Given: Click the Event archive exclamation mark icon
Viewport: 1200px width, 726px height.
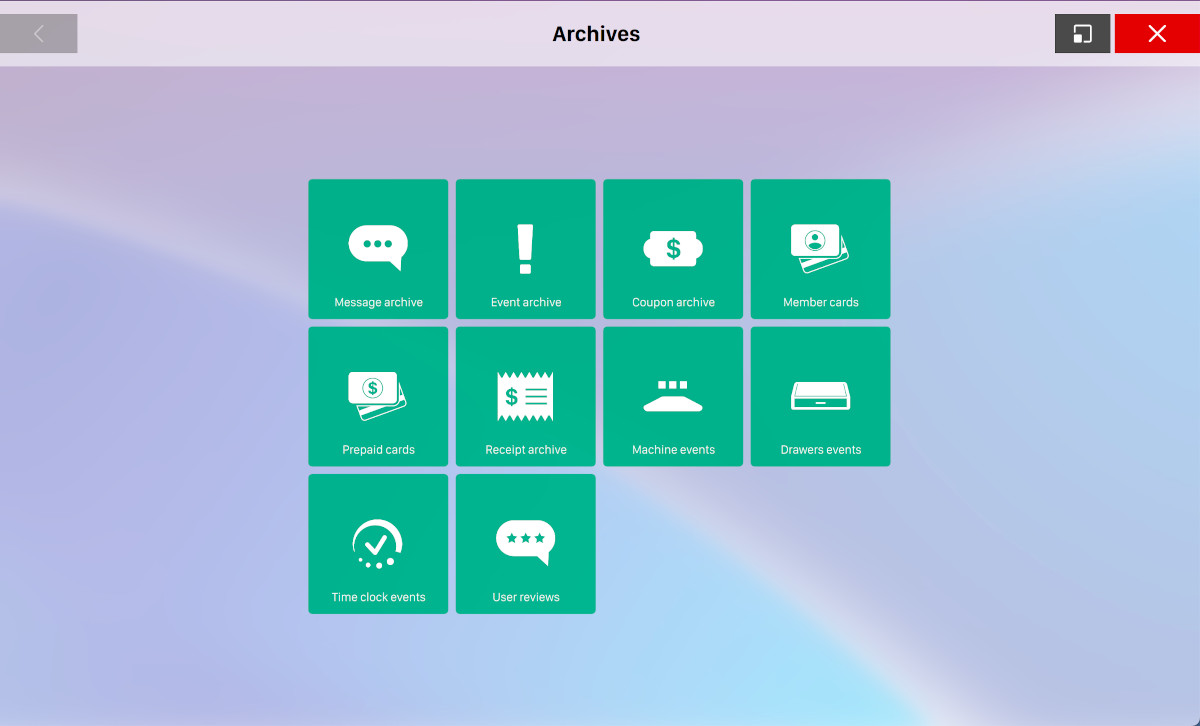Looking at the screenshot, I should [525, 249].
